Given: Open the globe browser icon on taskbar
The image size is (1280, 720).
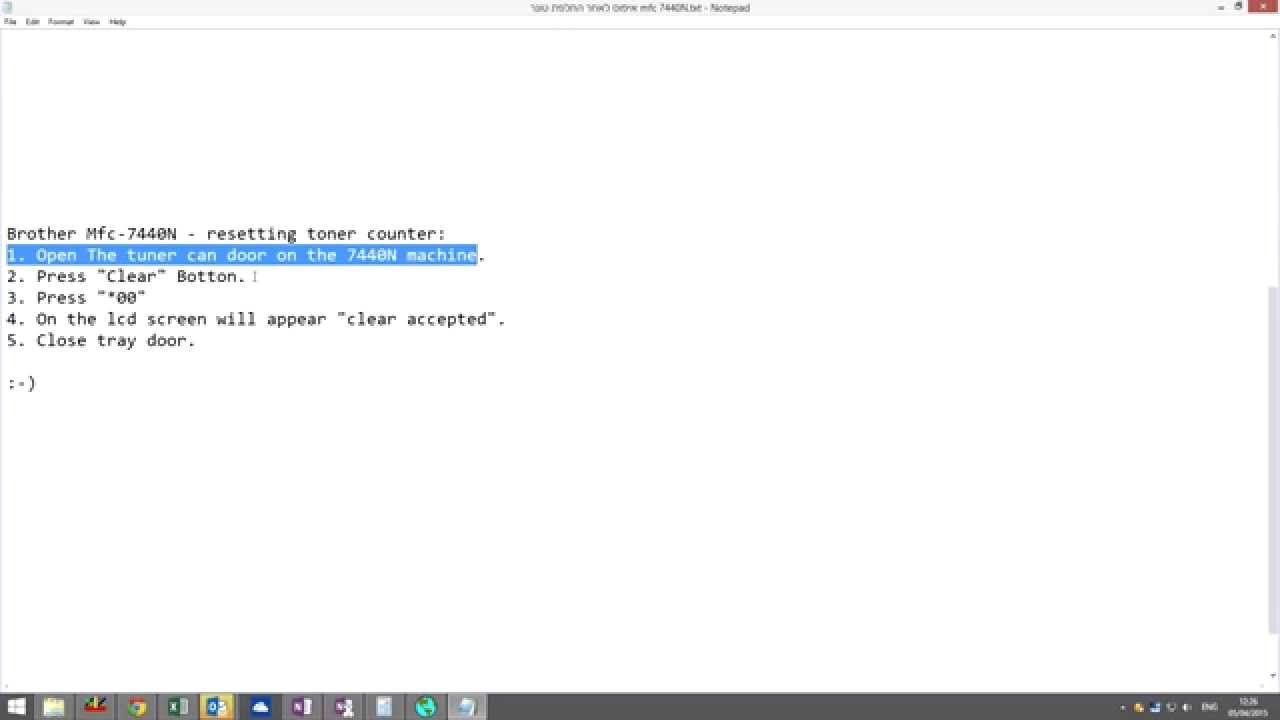Looking at the screenshot, I should point(425,707).
